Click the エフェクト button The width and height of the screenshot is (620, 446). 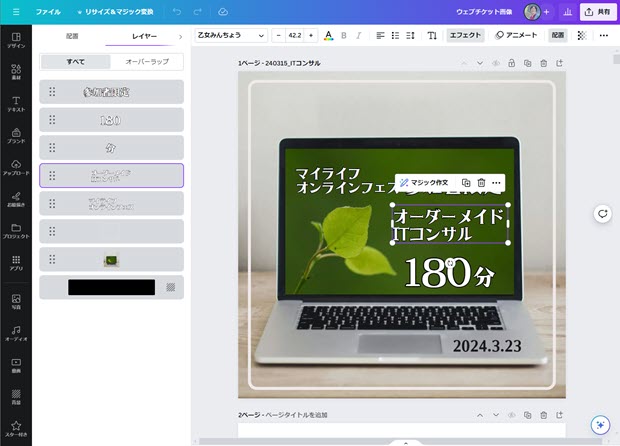point(465,35)
